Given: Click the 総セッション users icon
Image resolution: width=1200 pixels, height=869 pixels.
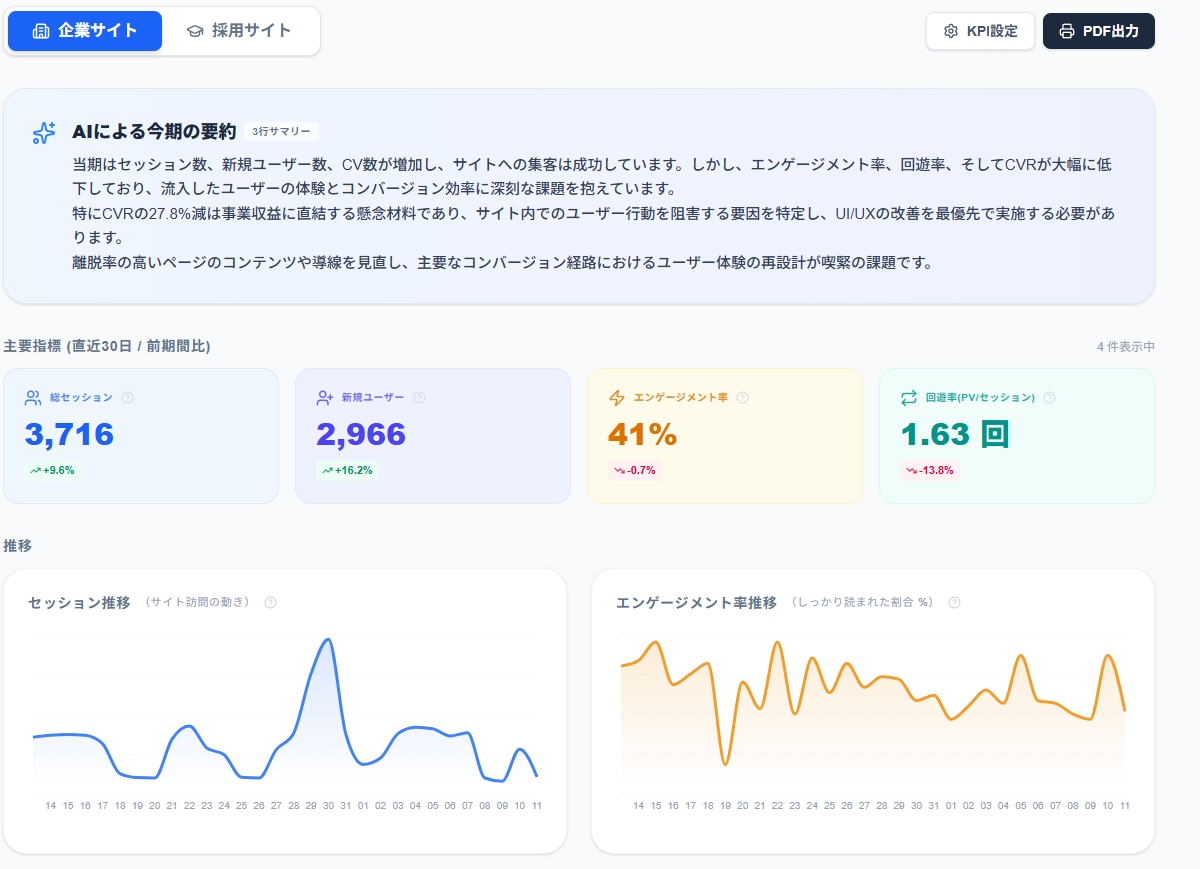Looking at the screenshot, I should (33, 398).
